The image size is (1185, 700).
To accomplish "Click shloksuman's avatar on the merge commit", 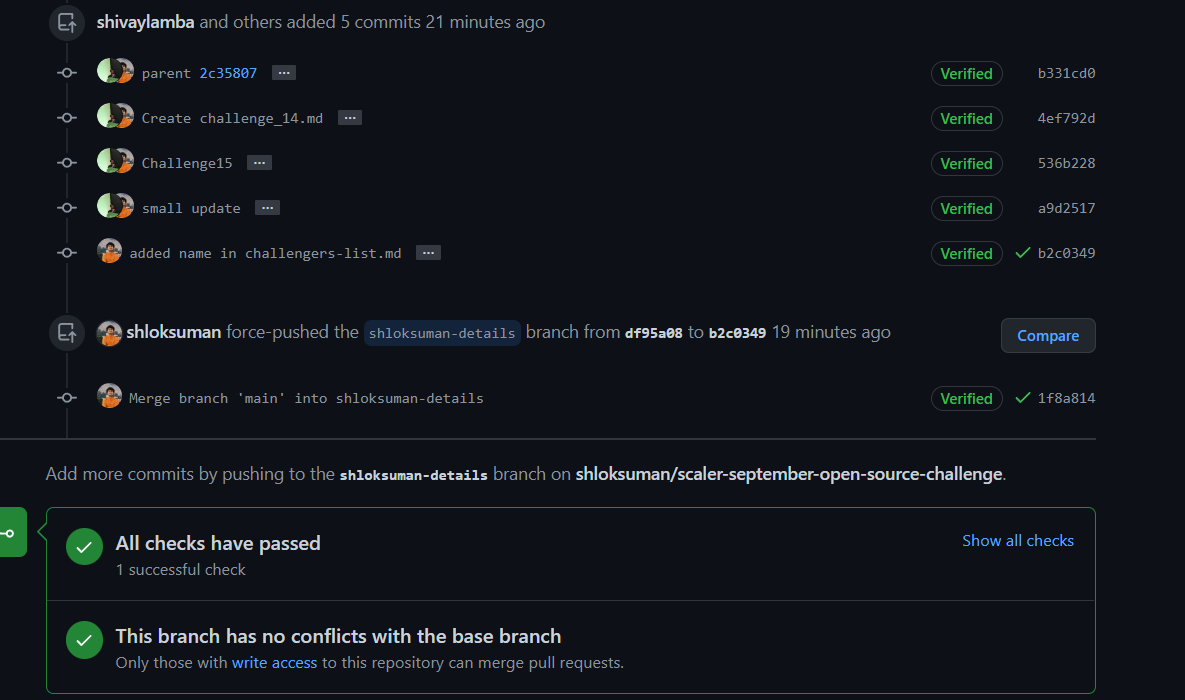I will point(110,397).
